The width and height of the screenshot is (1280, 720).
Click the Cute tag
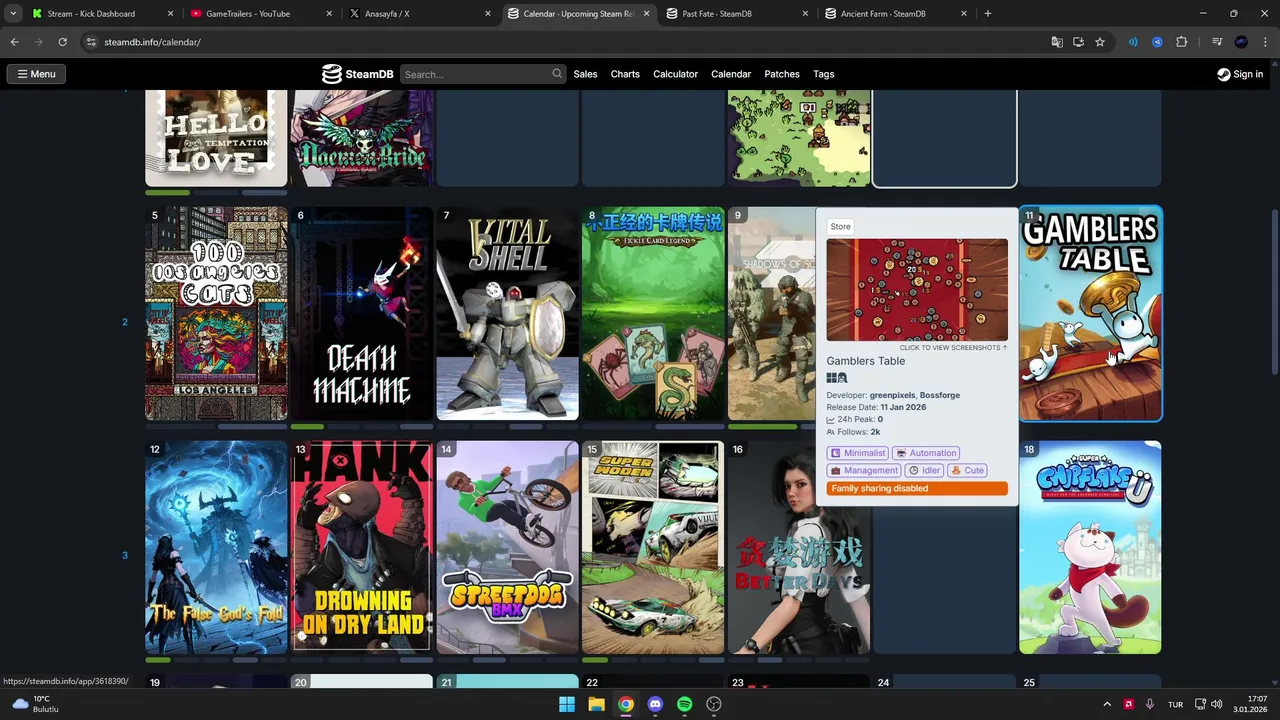(968, 470)
